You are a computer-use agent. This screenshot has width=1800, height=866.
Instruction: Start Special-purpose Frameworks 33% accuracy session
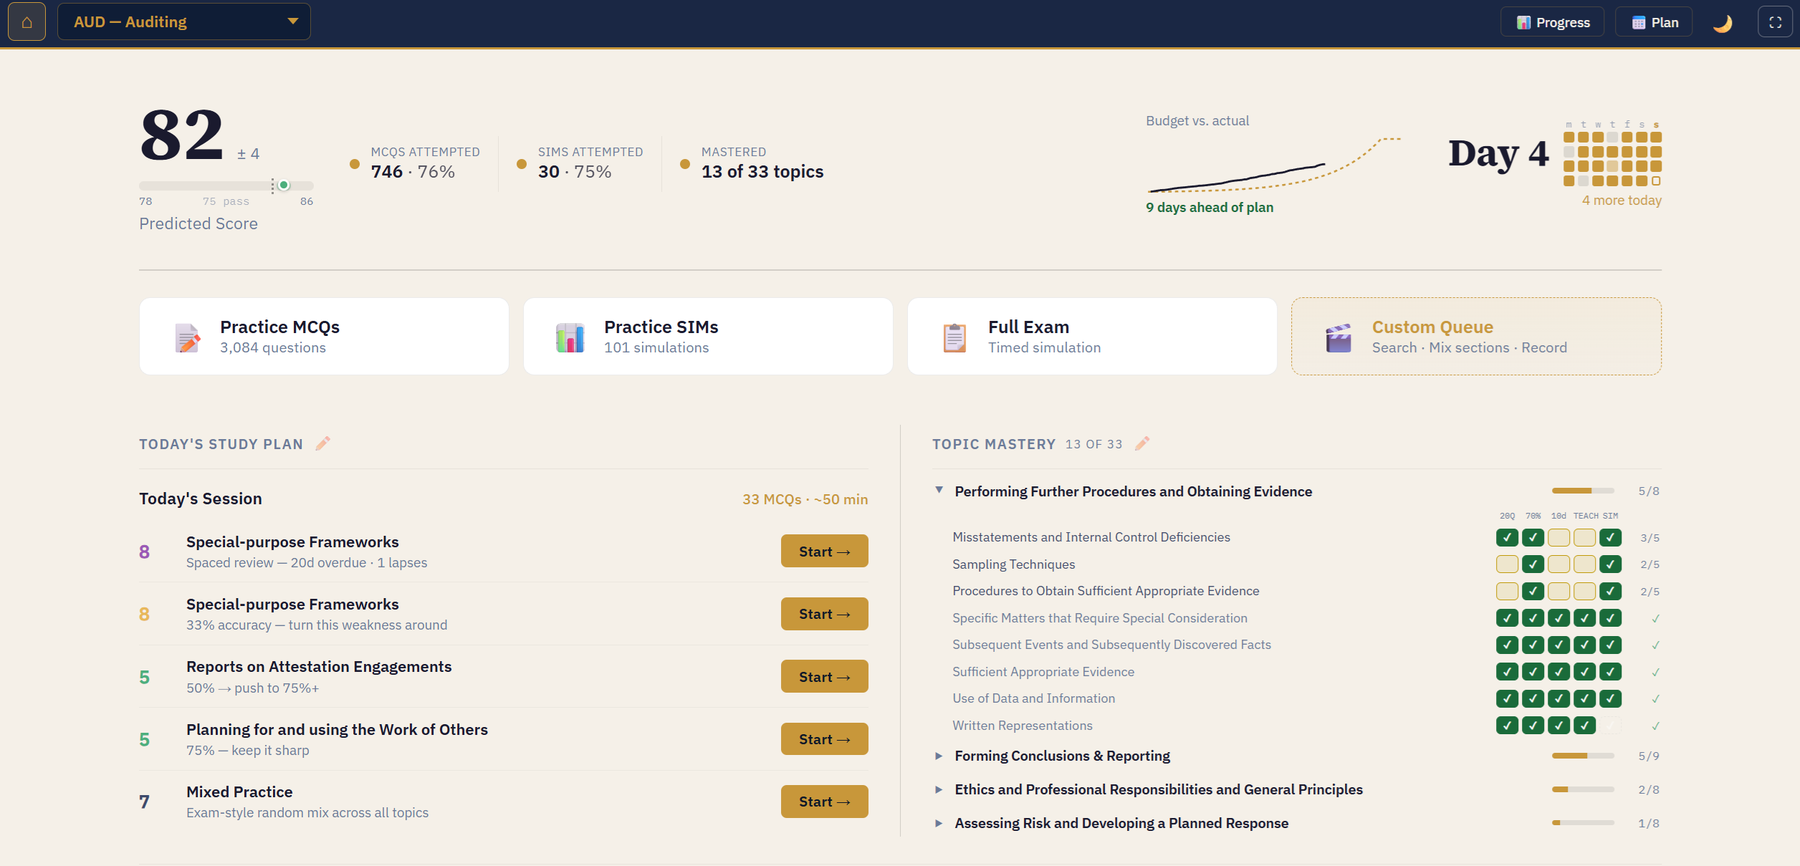(x=824, y=614)
